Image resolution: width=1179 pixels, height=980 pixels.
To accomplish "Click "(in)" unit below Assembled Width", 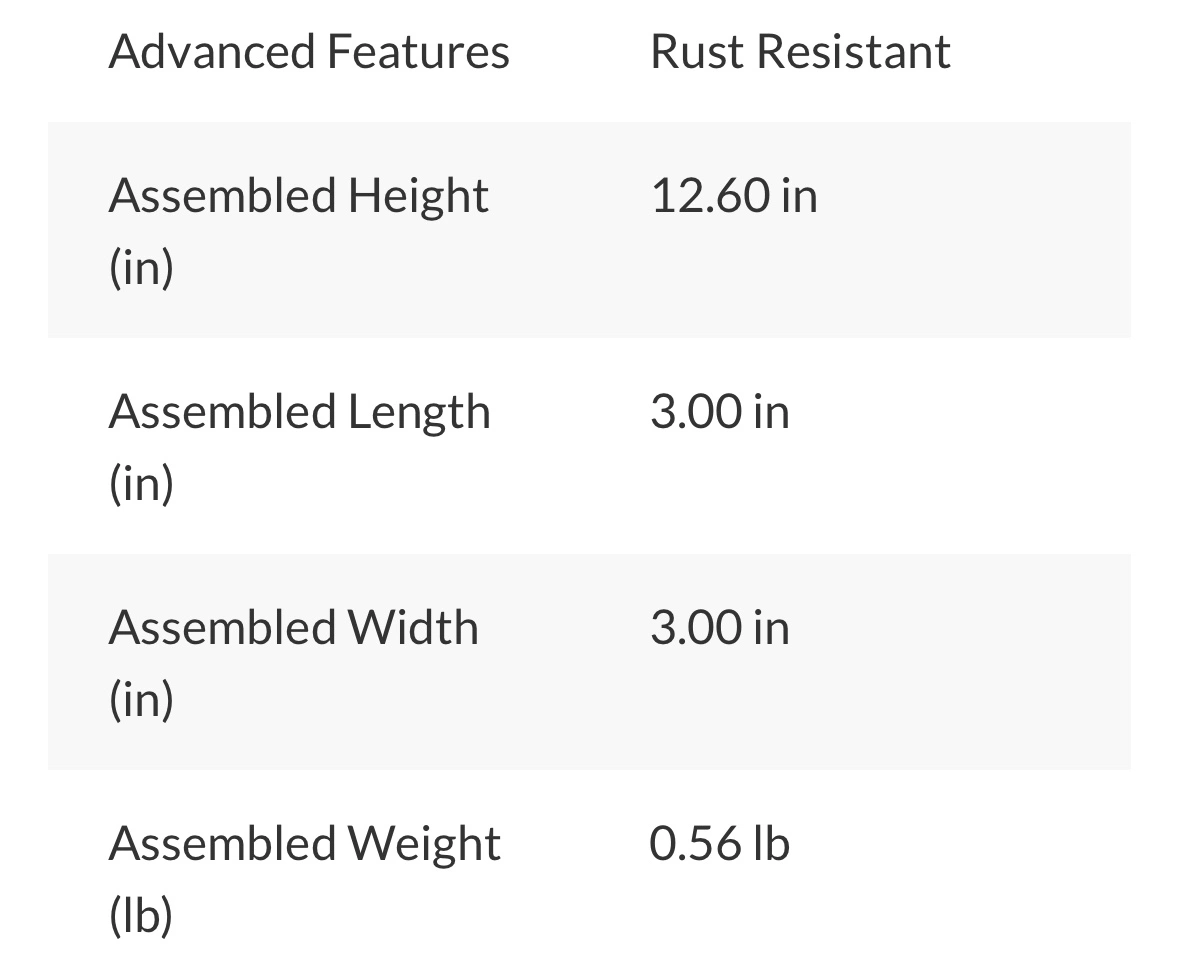I will click(141, 700).
